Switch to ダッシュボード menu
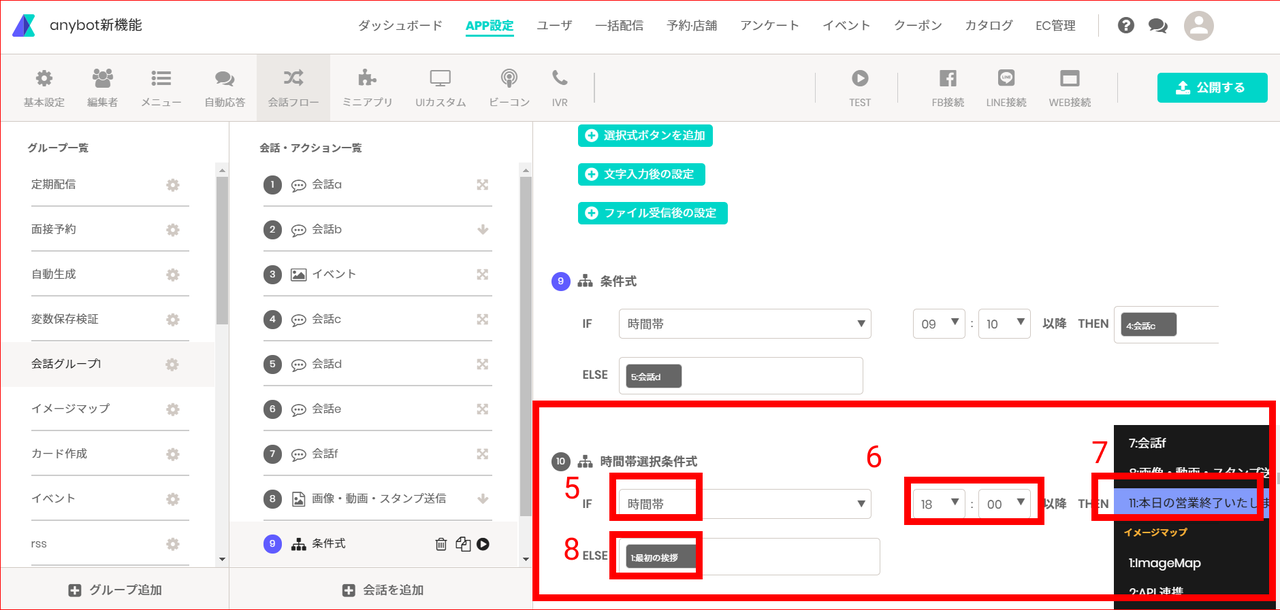Image resolution: width=1280 pixels, height=610 pixels. point(400,25)
